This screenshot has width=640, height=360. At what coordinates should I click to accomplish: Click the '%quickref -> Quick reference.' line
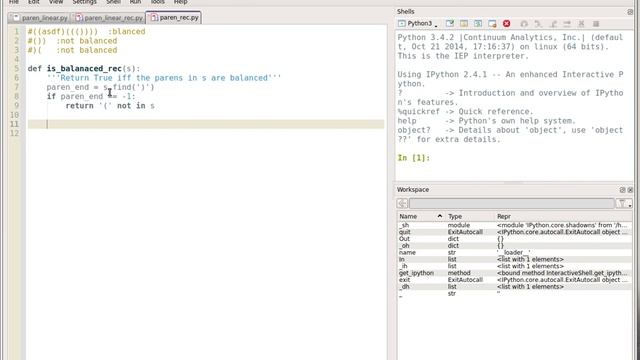tap(465, 112)
